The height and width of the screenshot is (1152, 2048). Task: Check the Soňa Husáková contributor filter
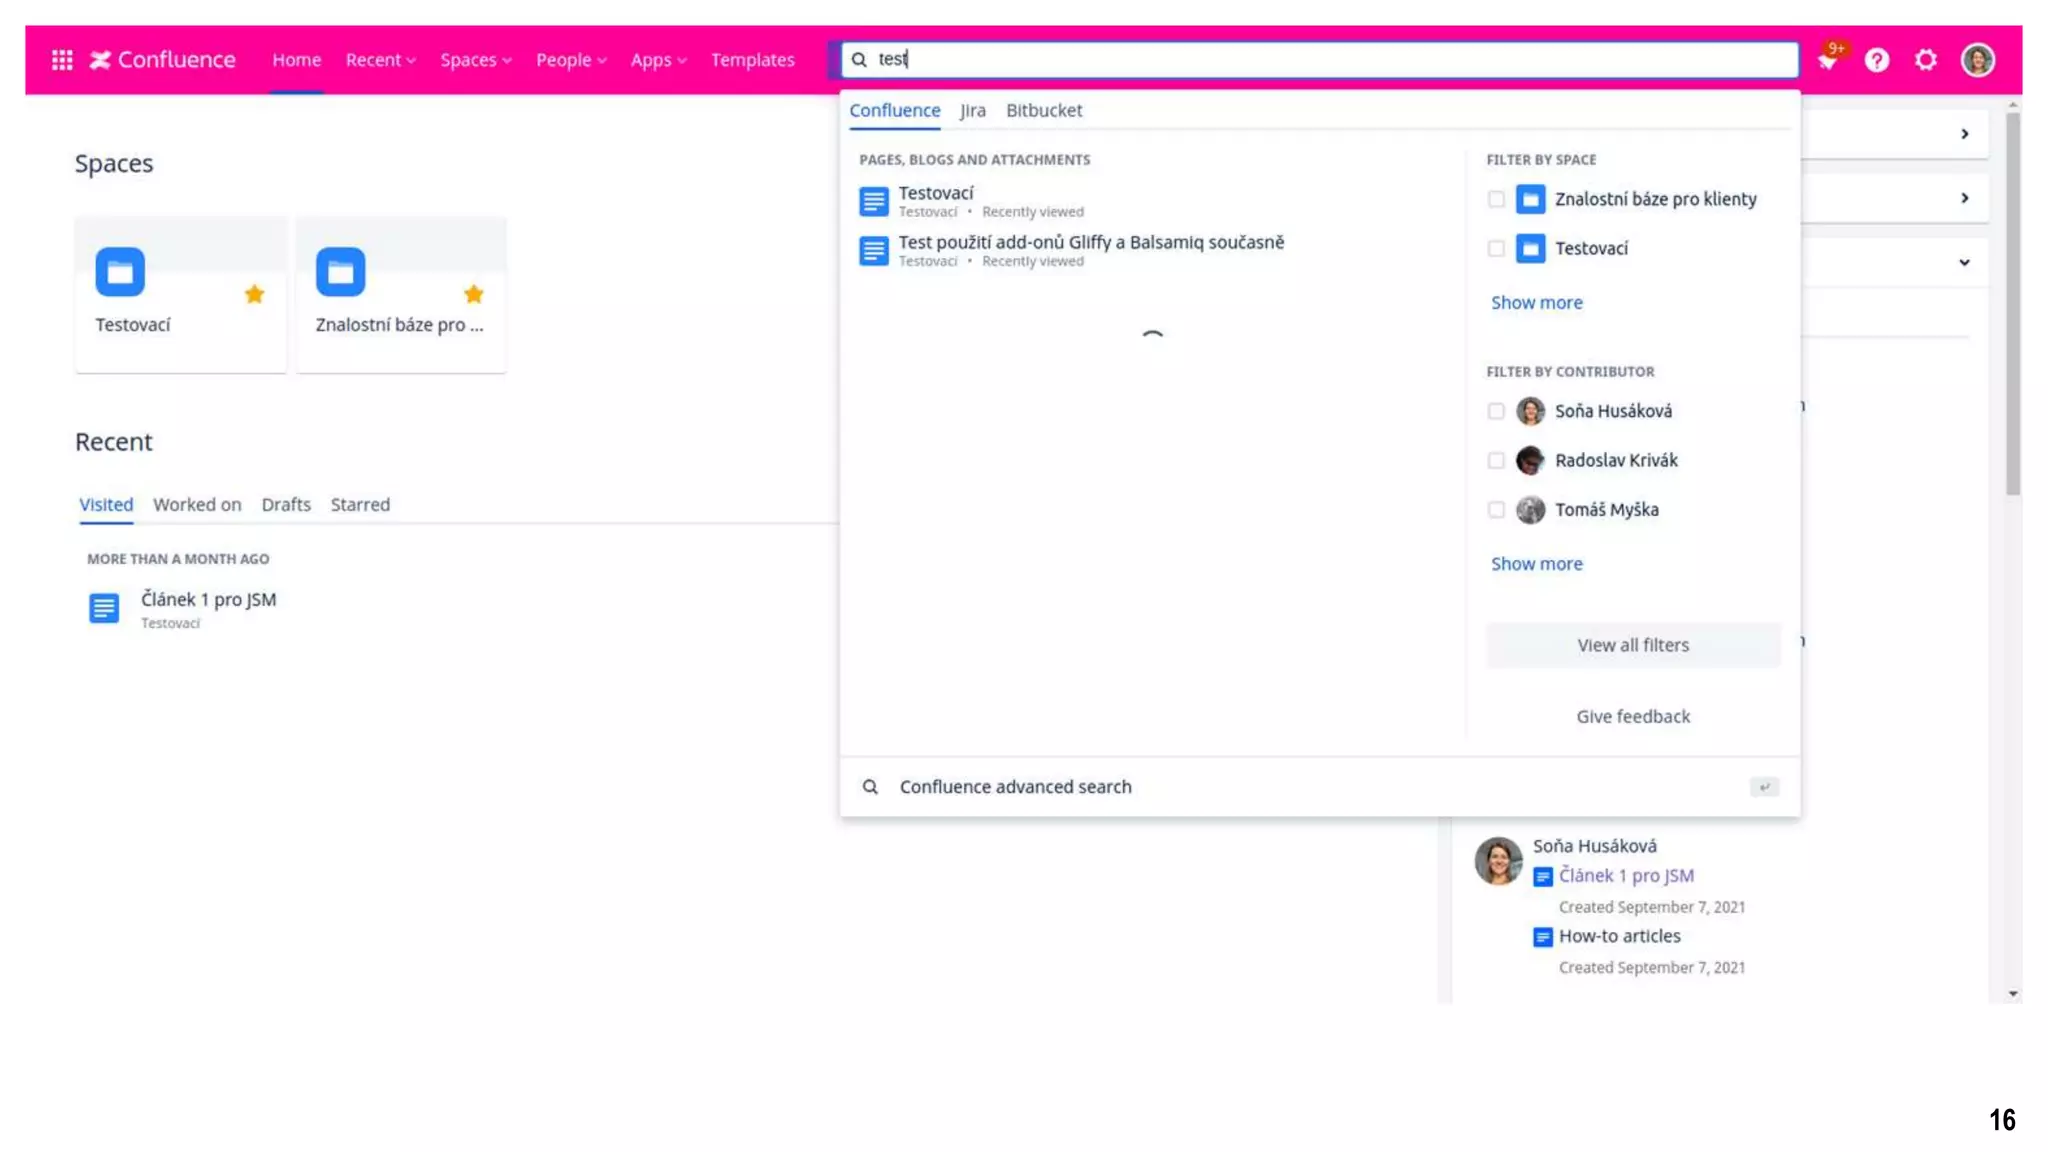click(1496, 411)
